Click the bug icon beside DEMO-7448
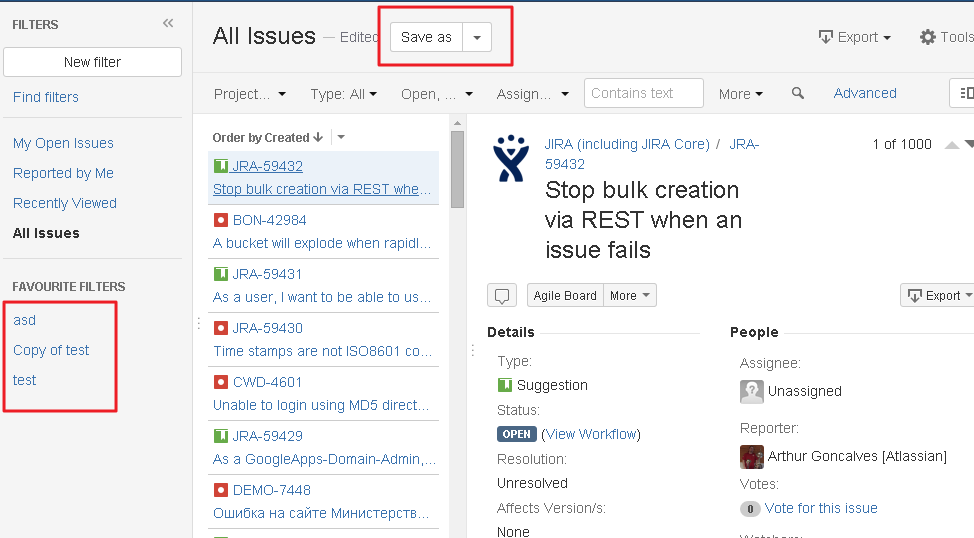The width and height of the screenshot is (974, 538). coord(221,490)
